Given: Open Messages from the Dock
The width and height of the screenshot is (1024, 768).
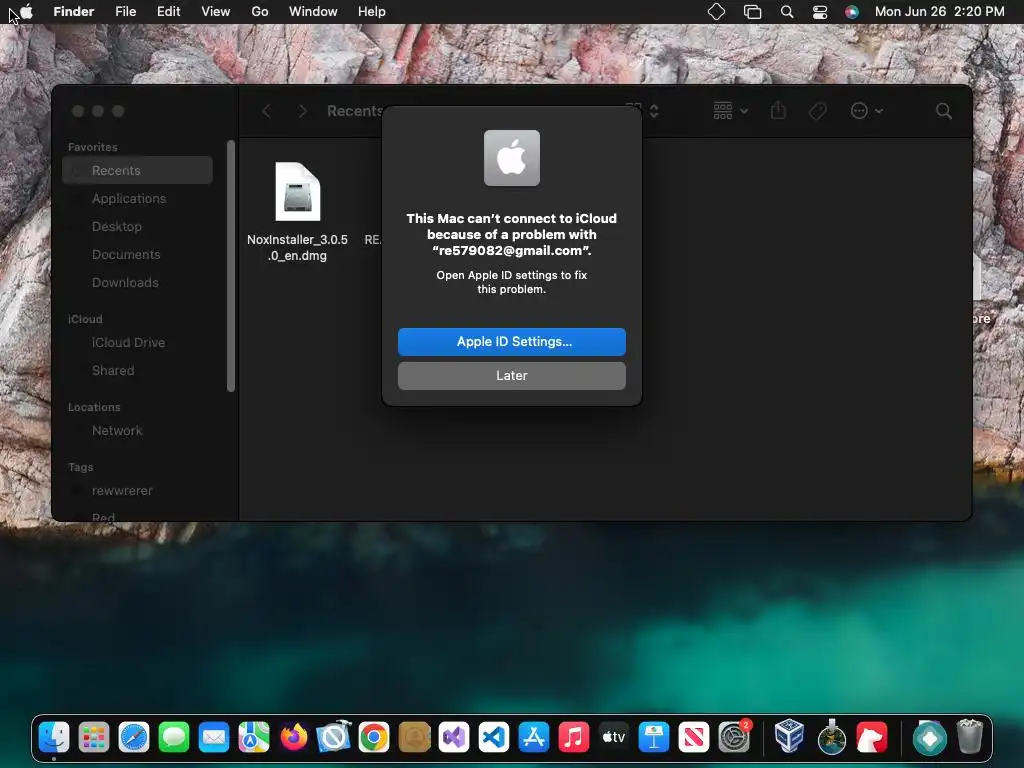Looking at the screenshot, I should (x=174, y=738).
